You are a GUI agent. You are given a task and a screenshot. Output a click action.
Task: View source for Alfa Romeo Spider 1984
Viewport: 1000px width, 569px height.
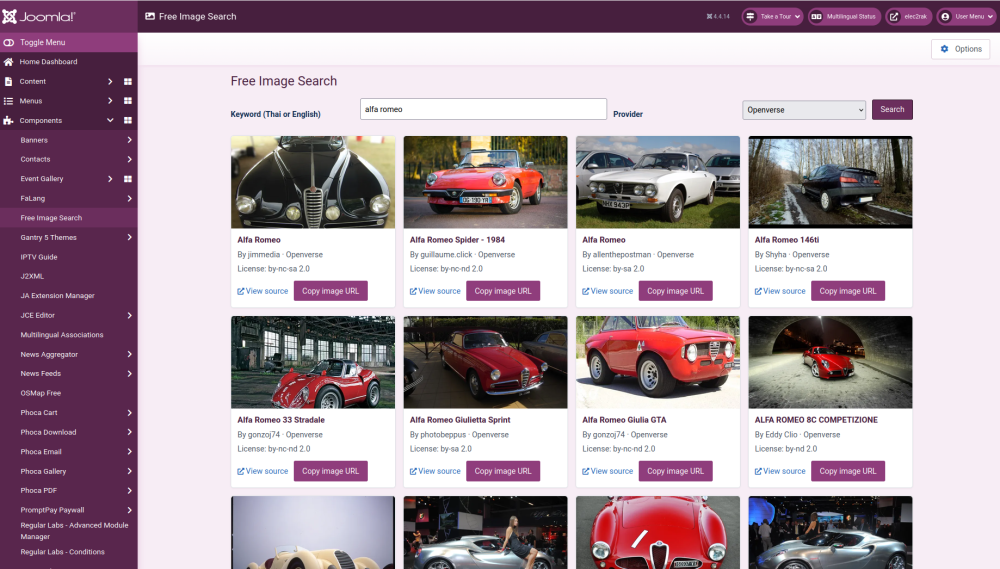(x=435, y=291)
